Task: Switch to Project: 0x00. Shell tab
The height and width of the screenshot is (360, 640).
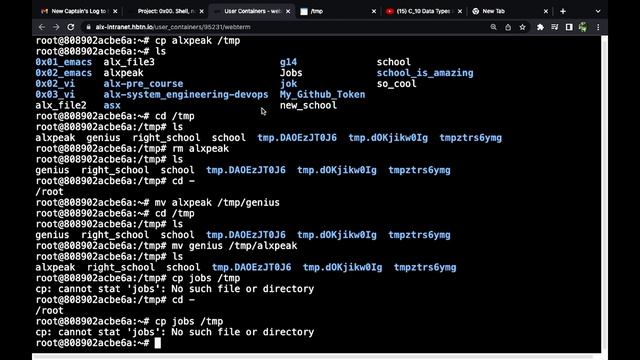Action: click(166, 11)
